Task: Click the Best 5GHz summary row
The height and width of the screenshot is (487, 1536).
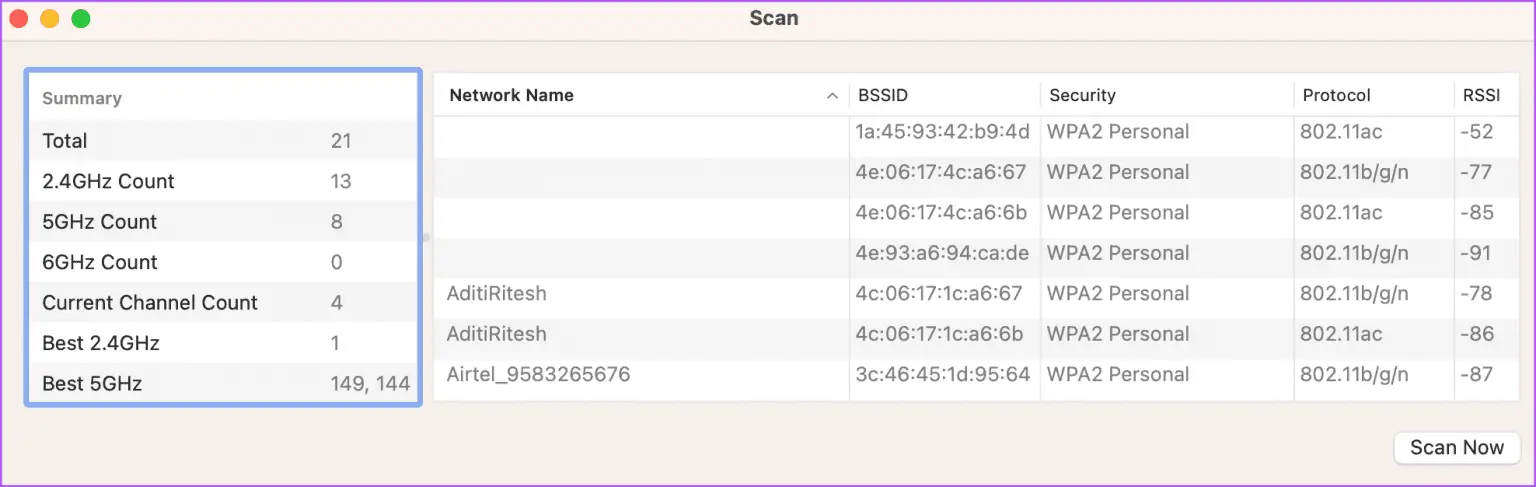Action: click(223, 383)
